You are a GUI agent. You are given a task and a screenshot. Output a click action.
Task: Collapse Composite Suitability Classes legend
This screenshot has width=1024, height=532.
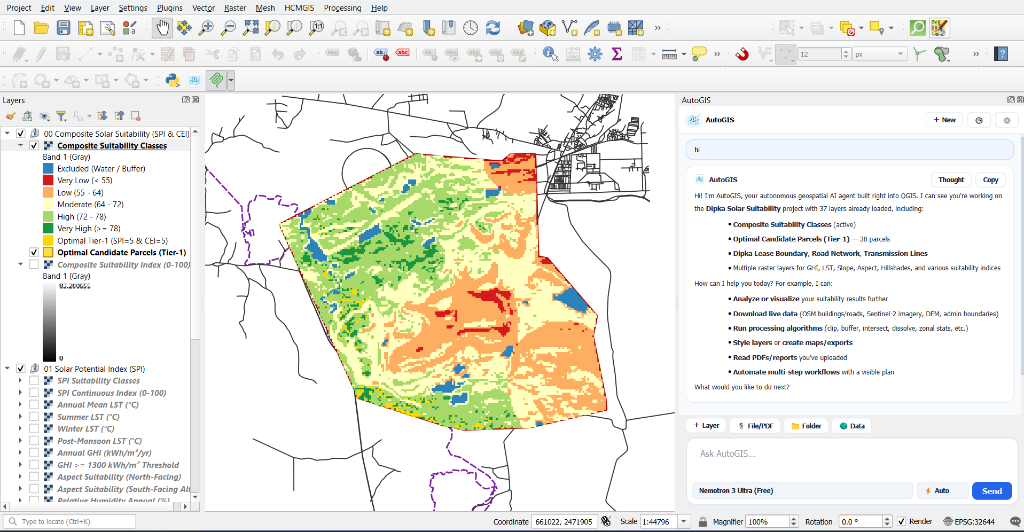[x=20, y=146]
